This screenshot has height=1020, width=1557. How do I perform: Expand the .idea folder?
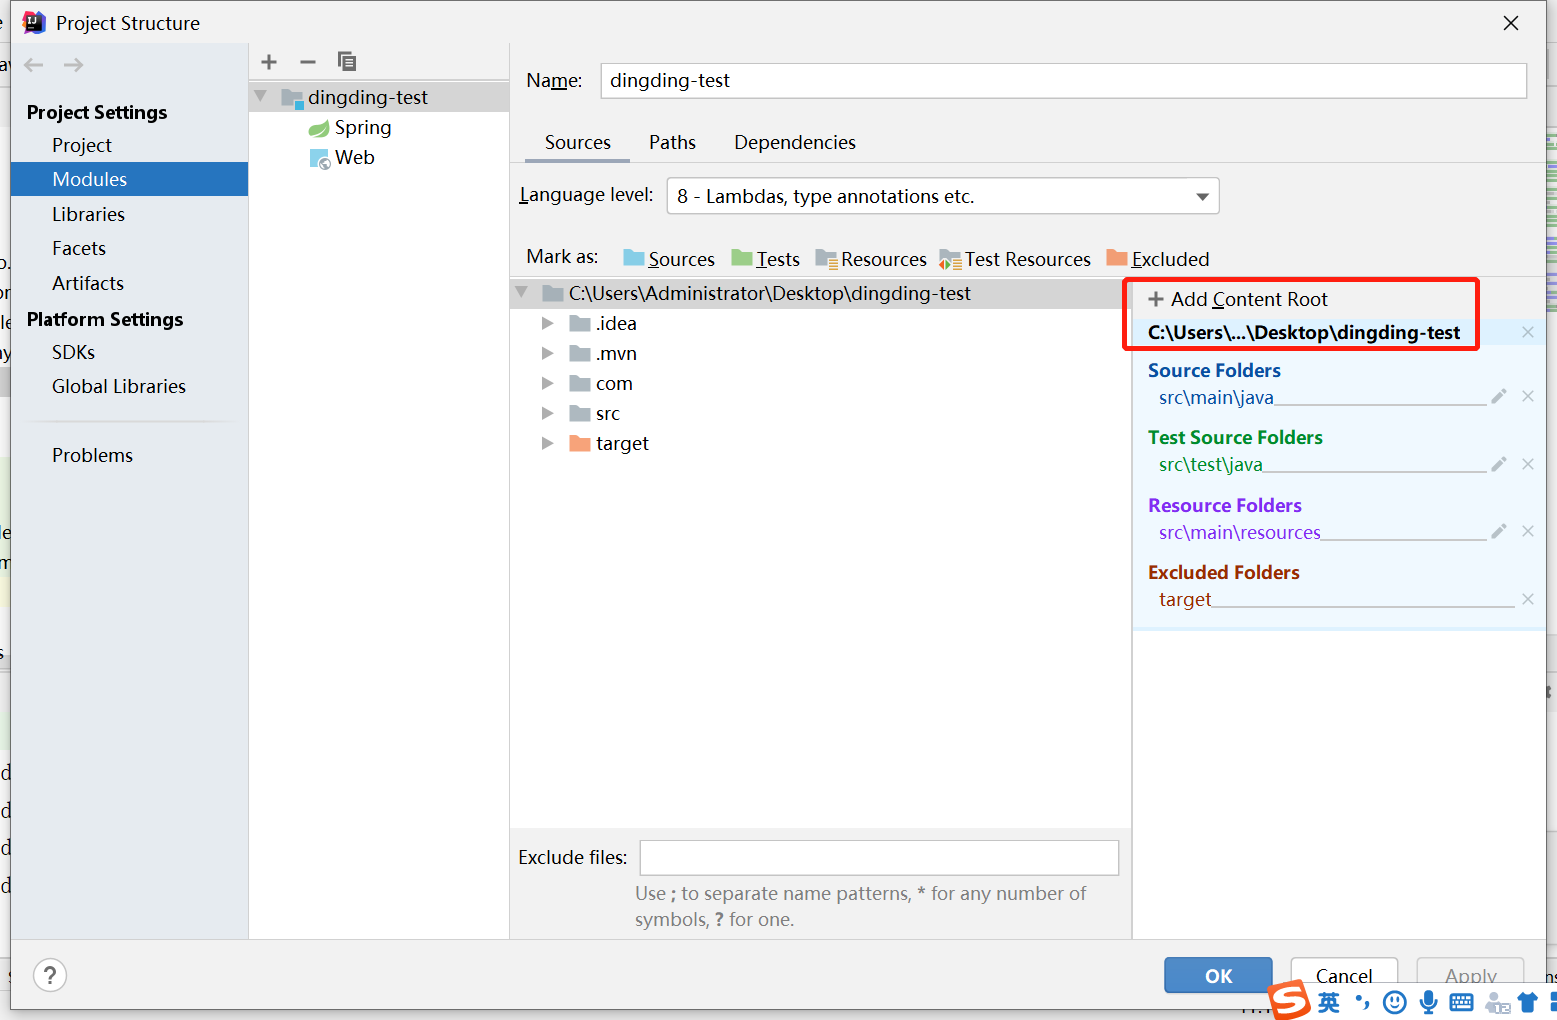click(547, 323)
